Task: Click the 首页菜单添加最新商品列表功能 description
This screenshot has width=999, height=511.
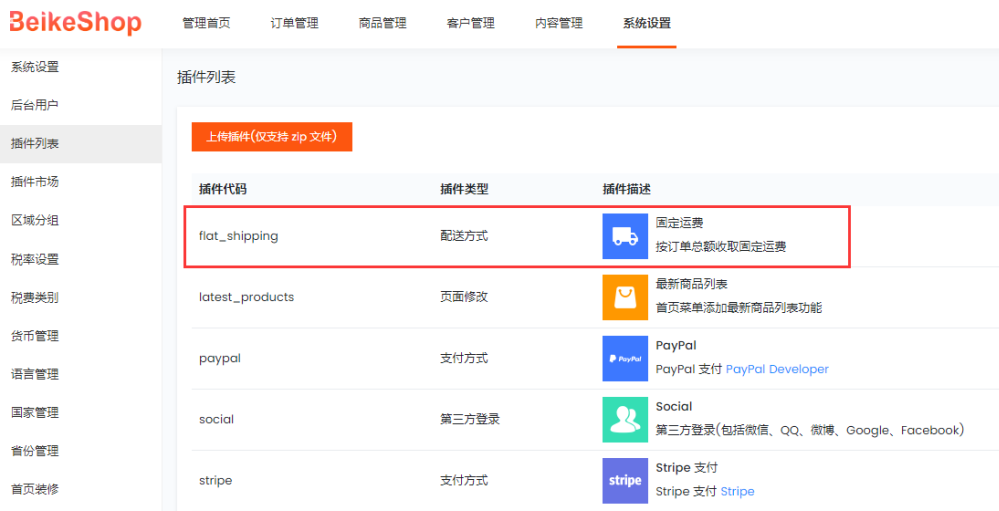Action: 739,308
